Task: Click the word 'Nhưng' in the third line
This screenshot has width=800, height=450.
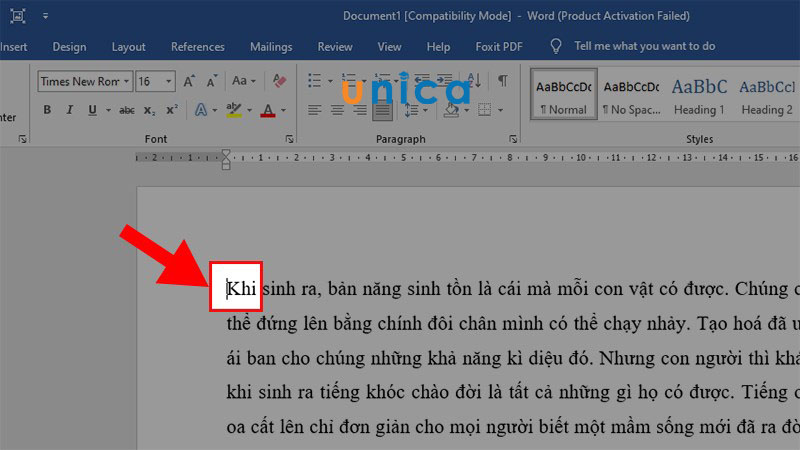Action: (627, 358)
